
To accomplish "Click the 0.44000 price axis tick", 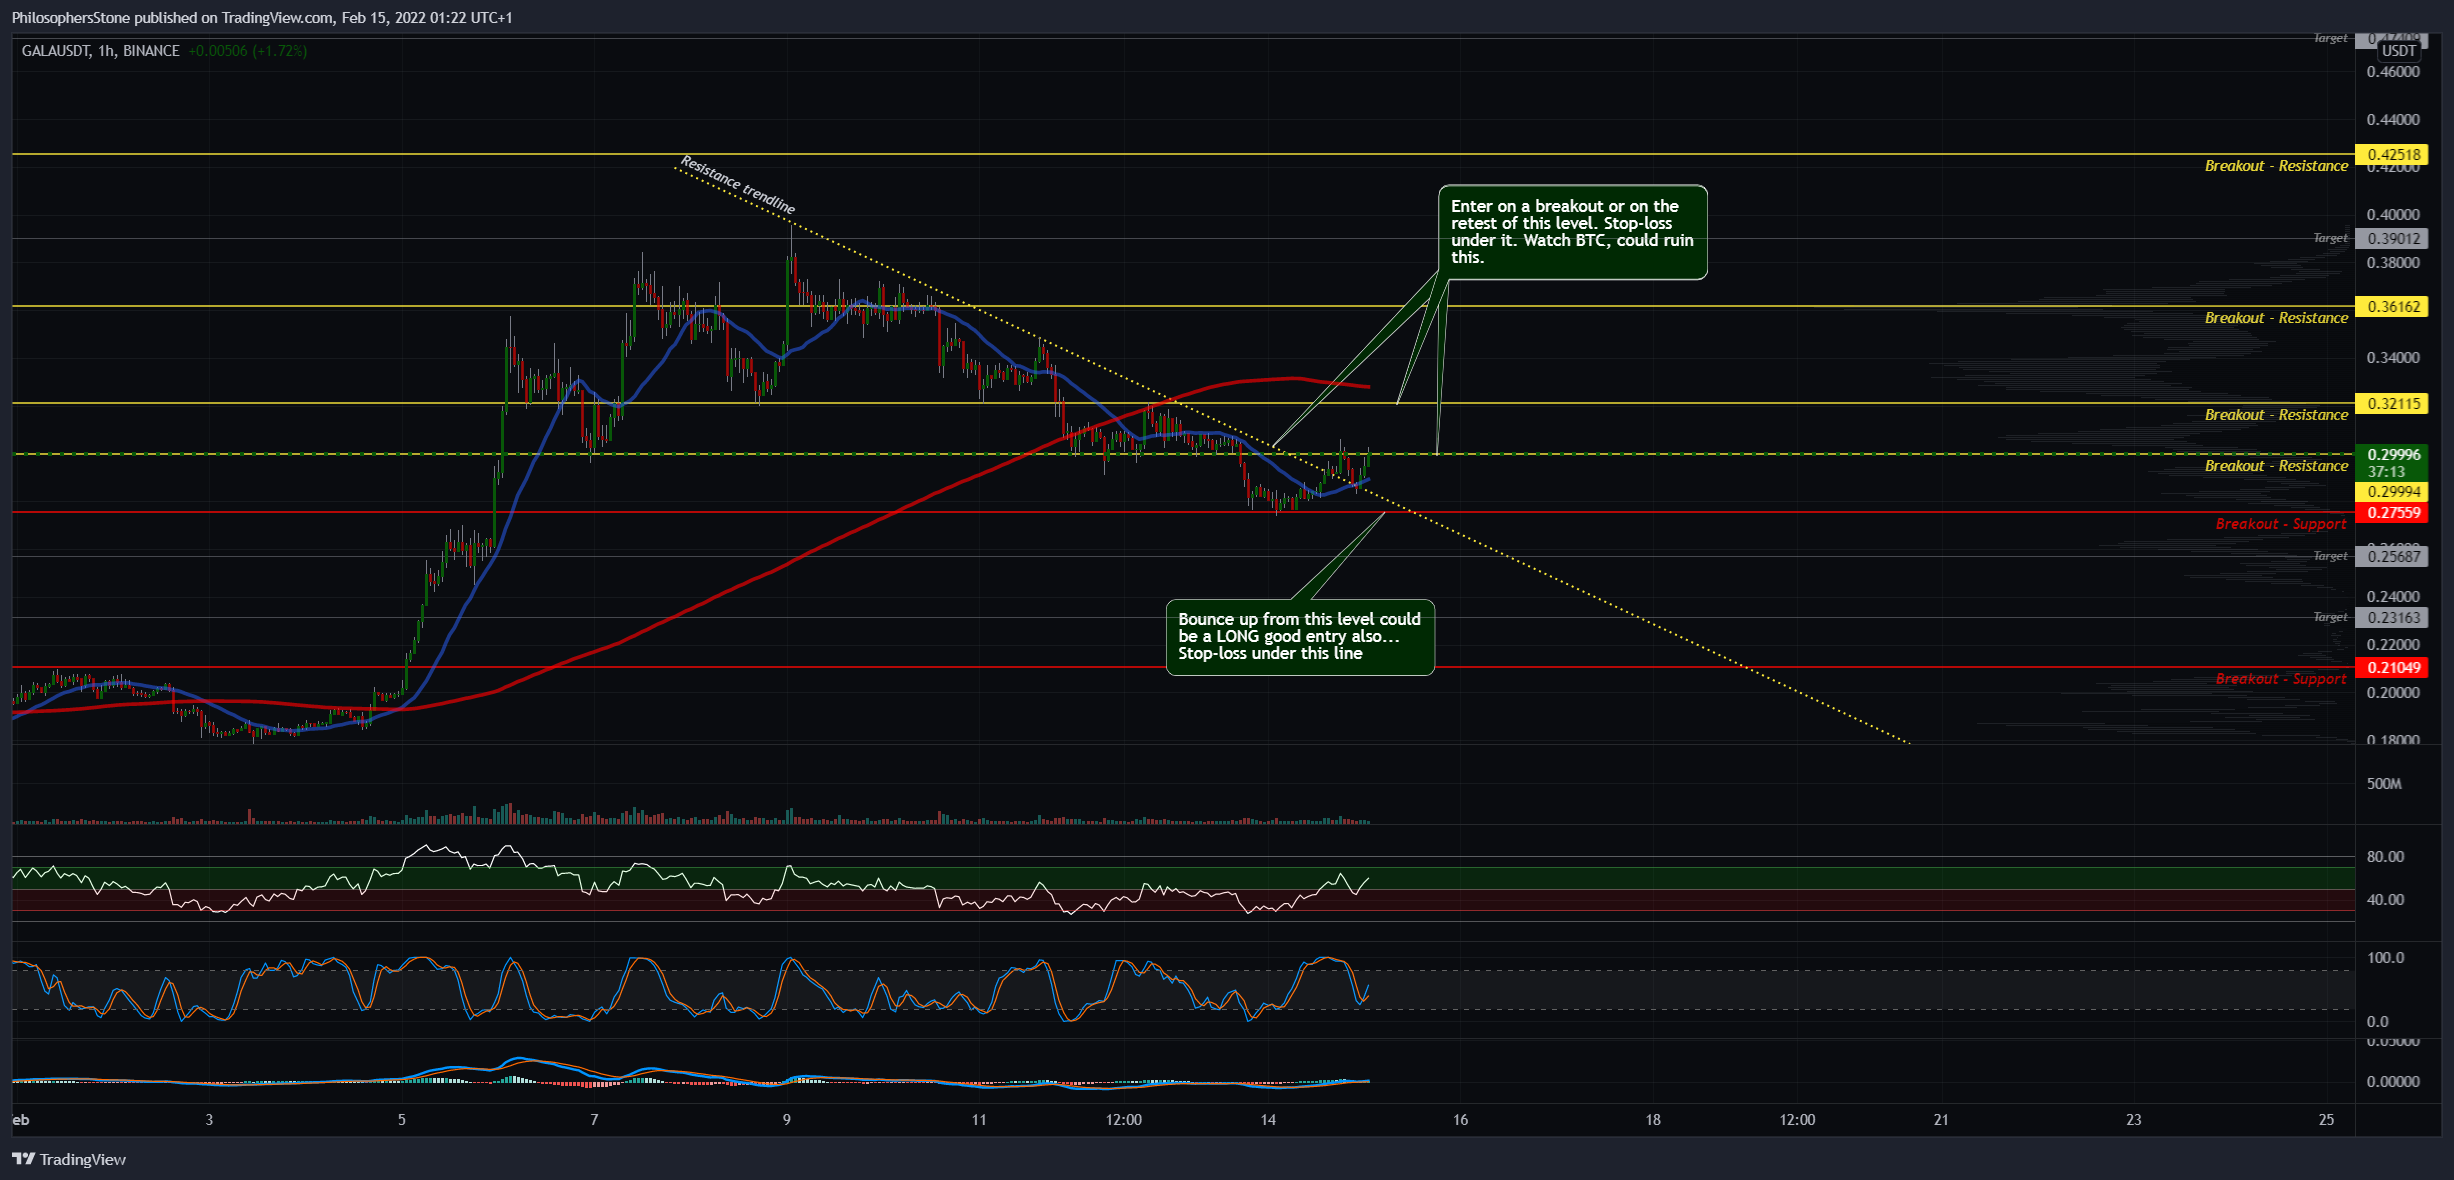I will 2393,120.
